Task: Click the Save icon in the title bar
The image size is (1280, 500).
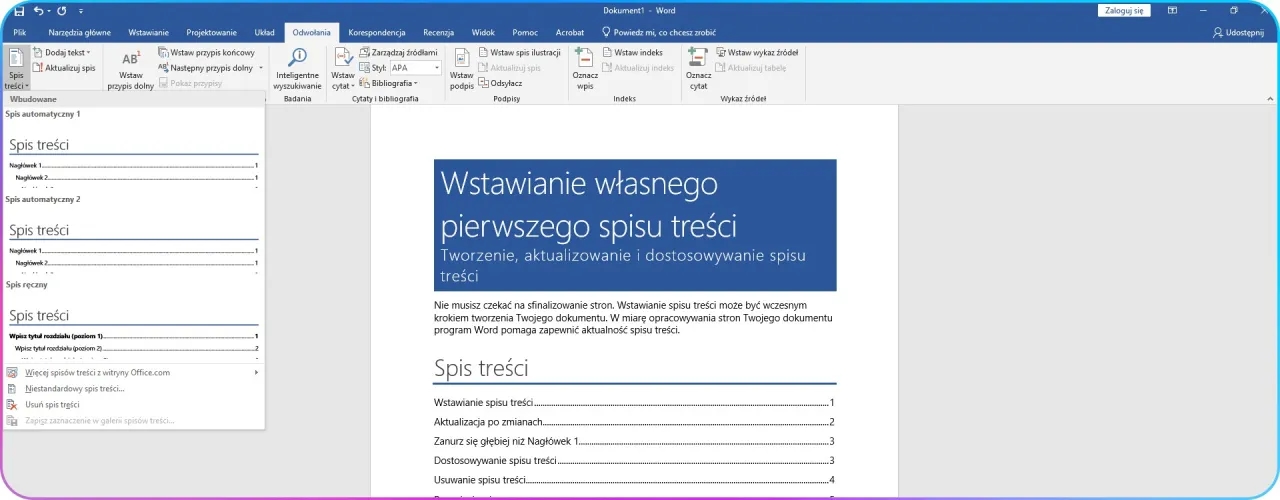Action: coord(19,10)
